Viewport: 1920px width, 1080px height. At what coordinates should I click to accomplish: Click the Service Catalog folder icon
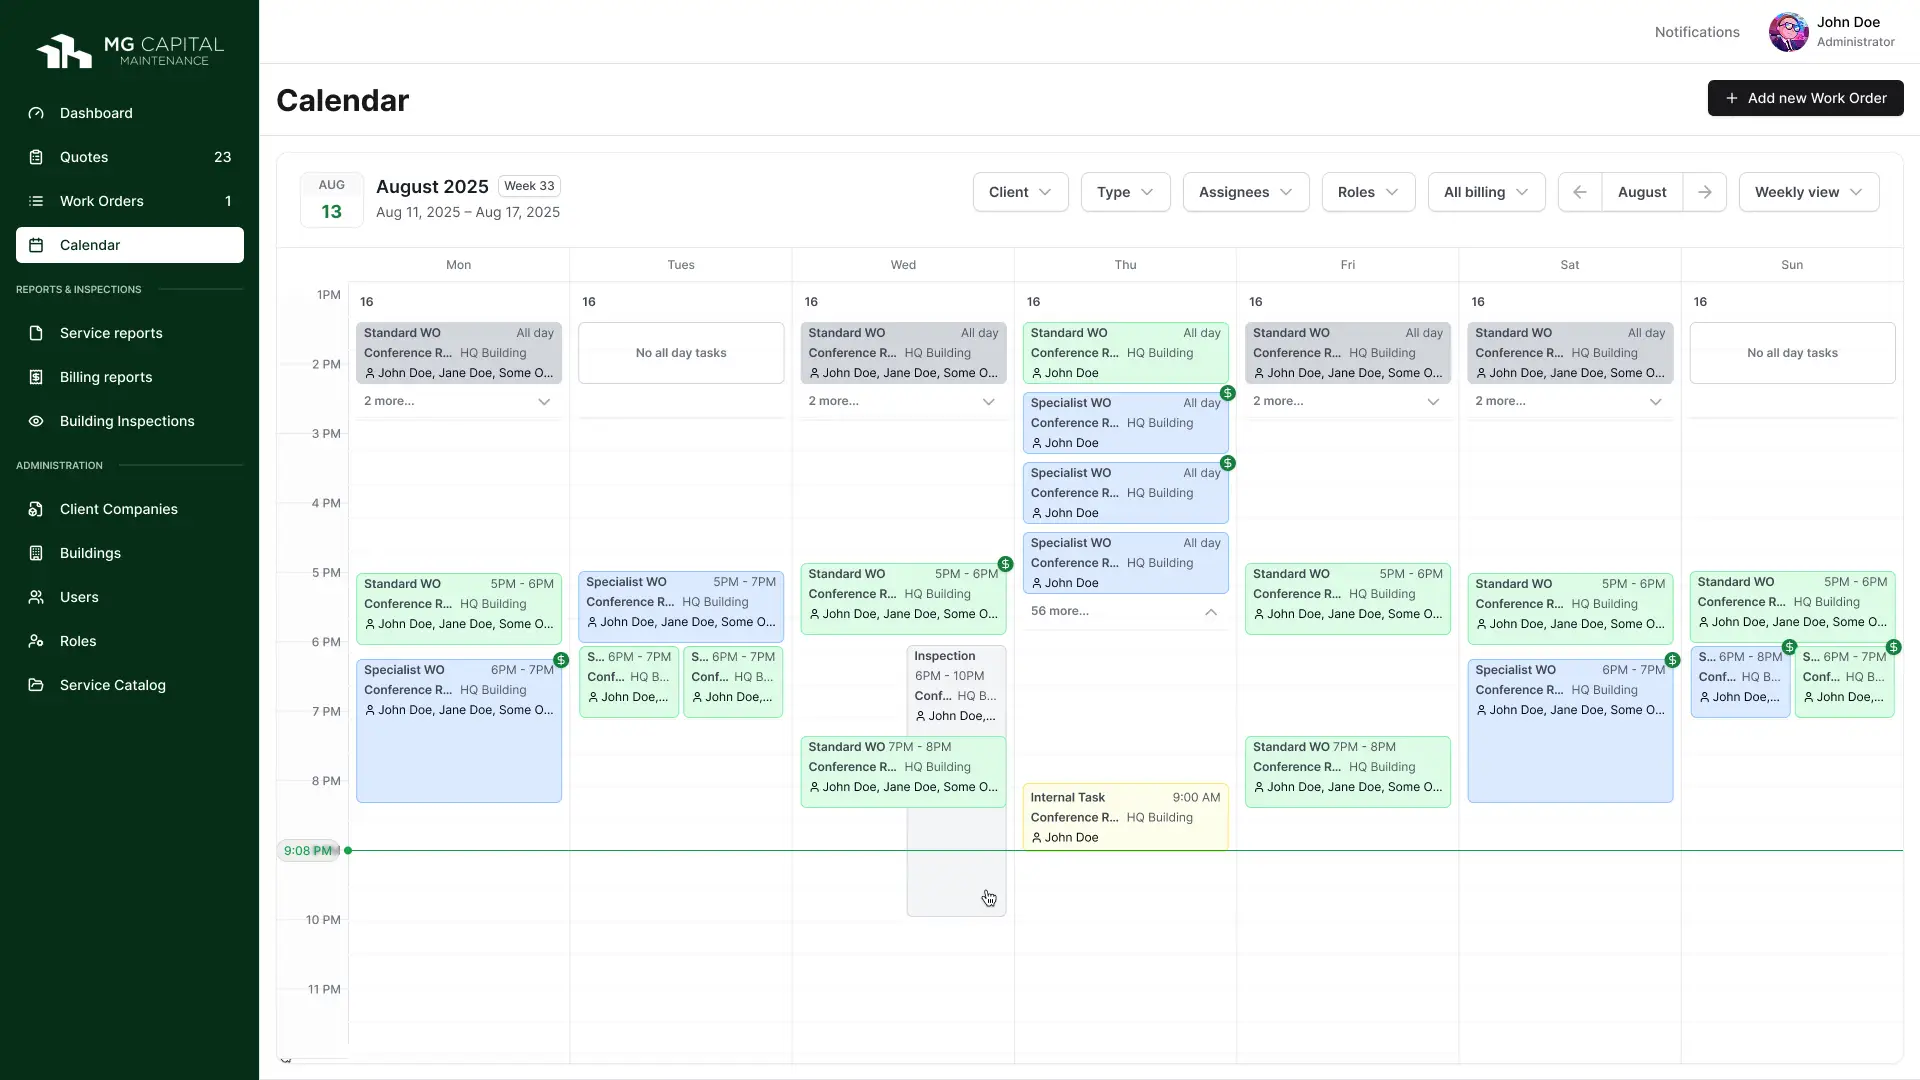pyautogui.click(x=36, y=685)
